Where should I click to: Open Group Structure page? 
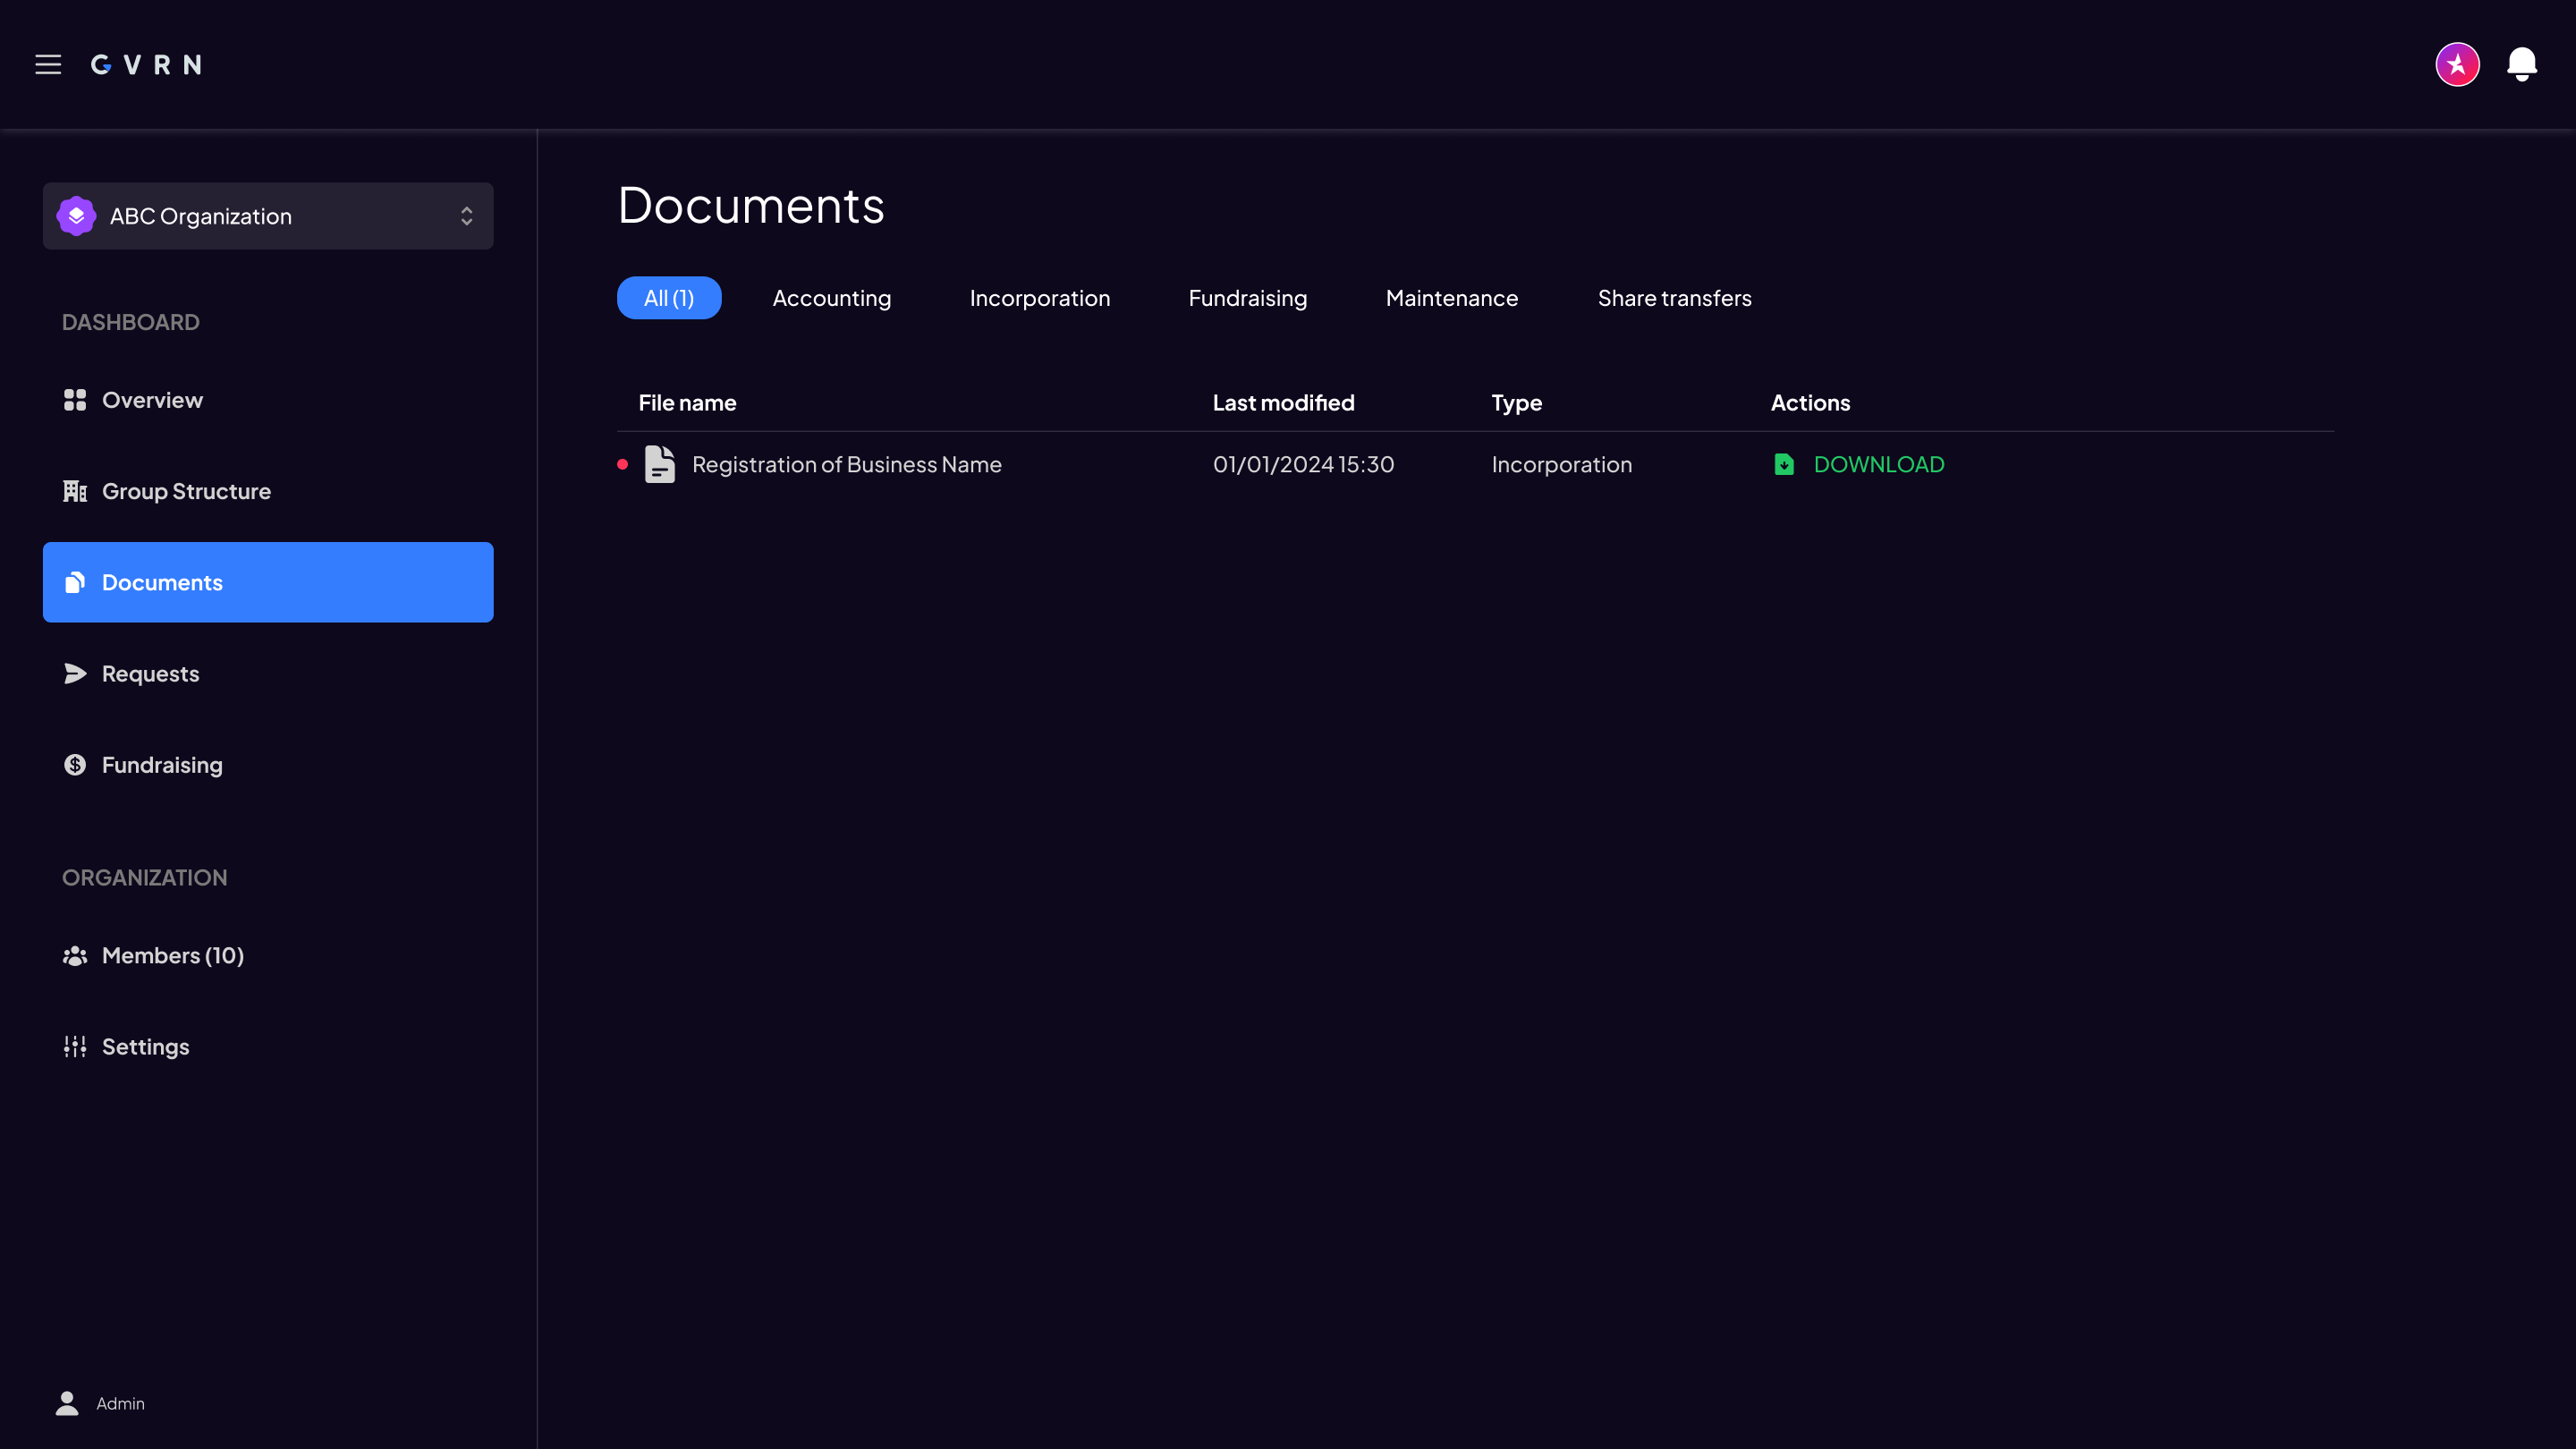pyautogui.click(x=268, y=491)
